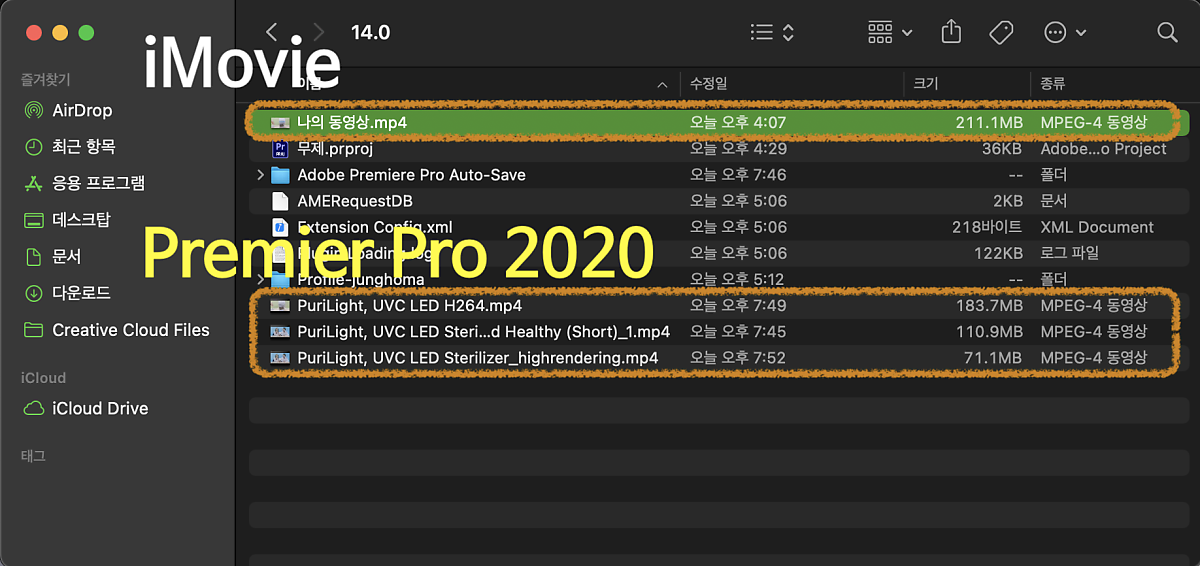
Task: Open AirDrop in the sidebar
Action: point(82,110)
